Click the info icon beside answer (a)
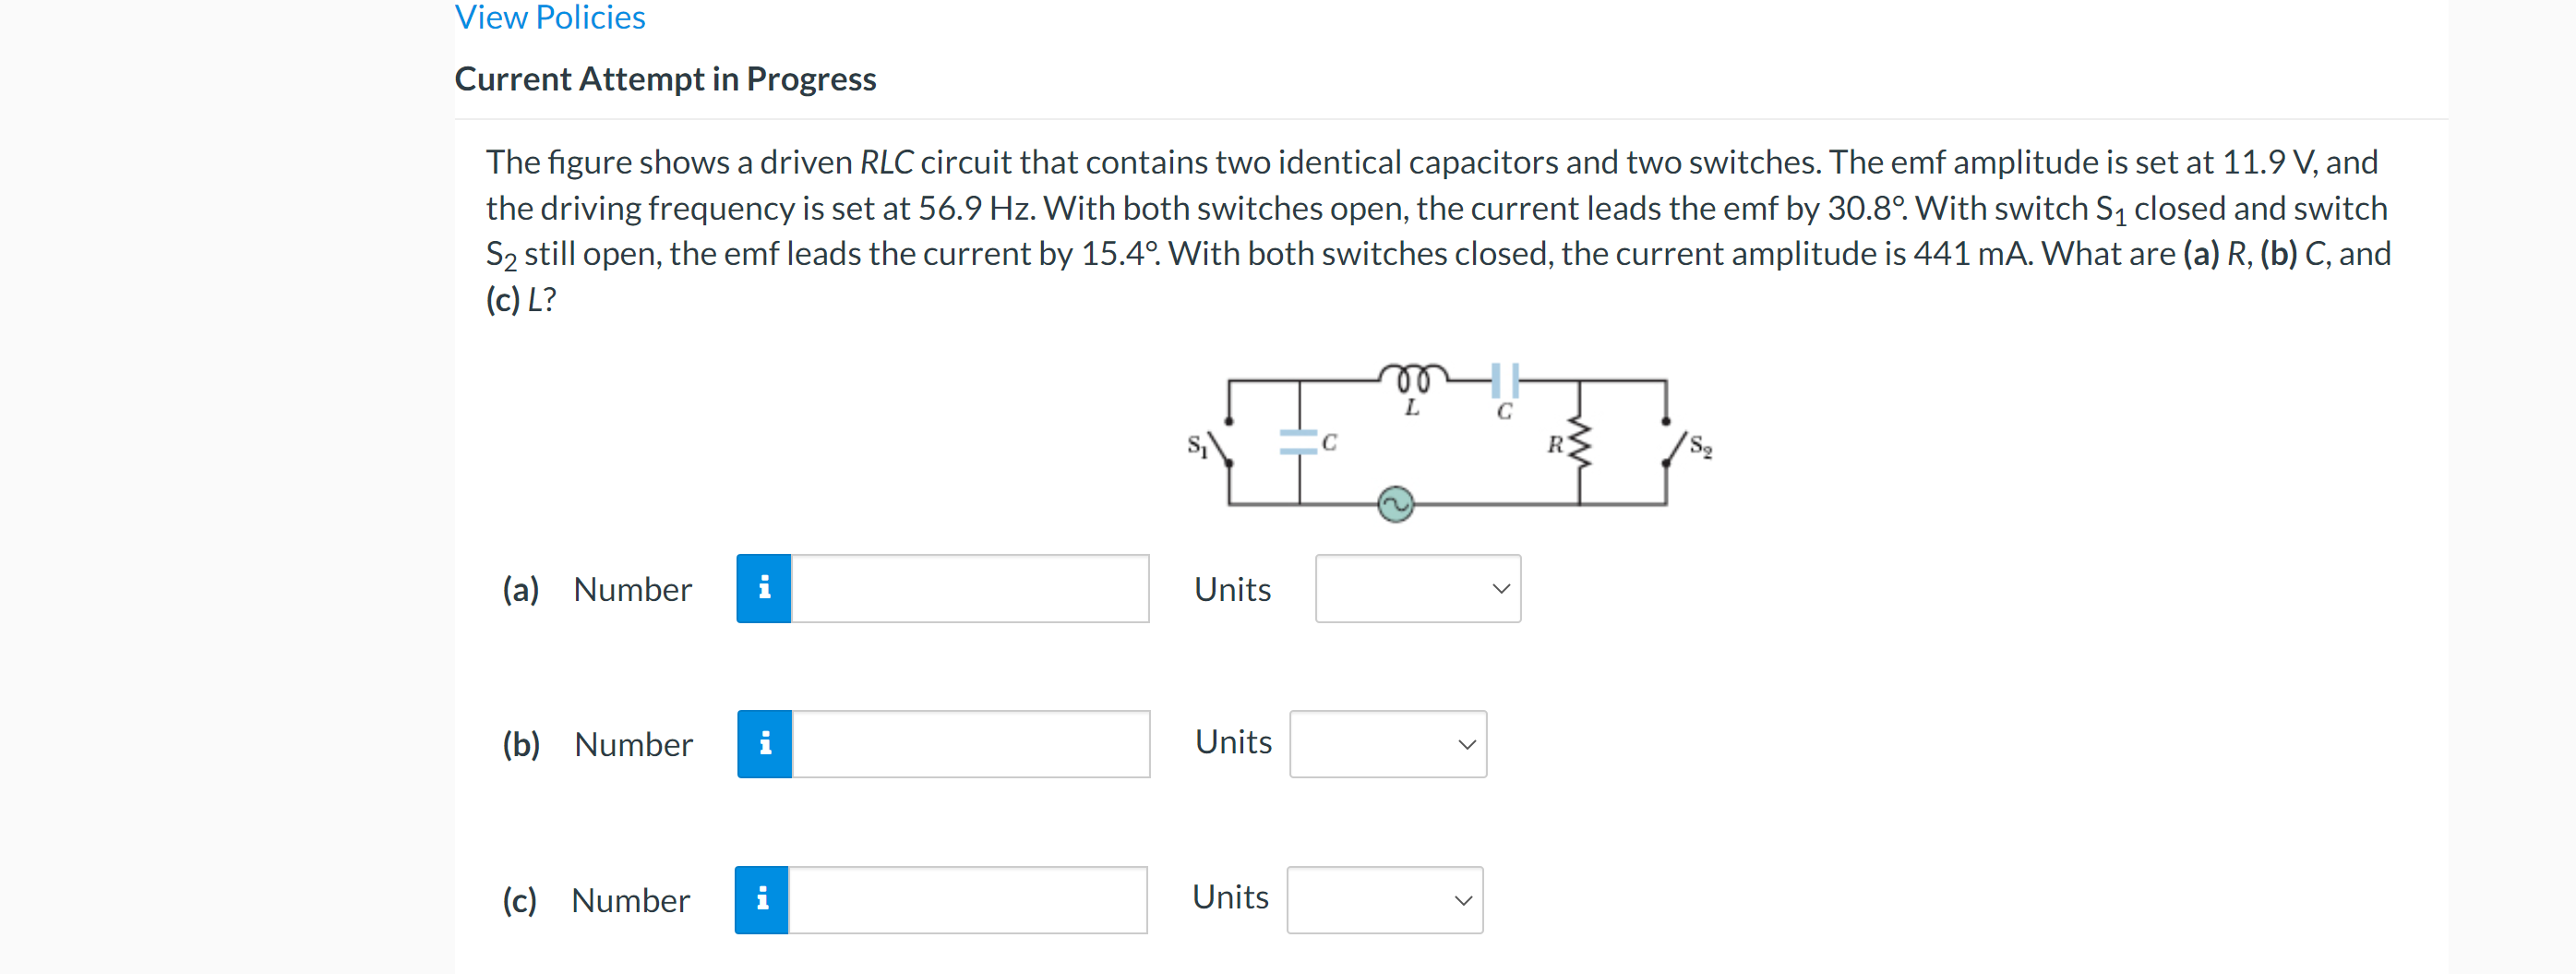The height and width of the screenshot is (974, 2576). [764, 589]
